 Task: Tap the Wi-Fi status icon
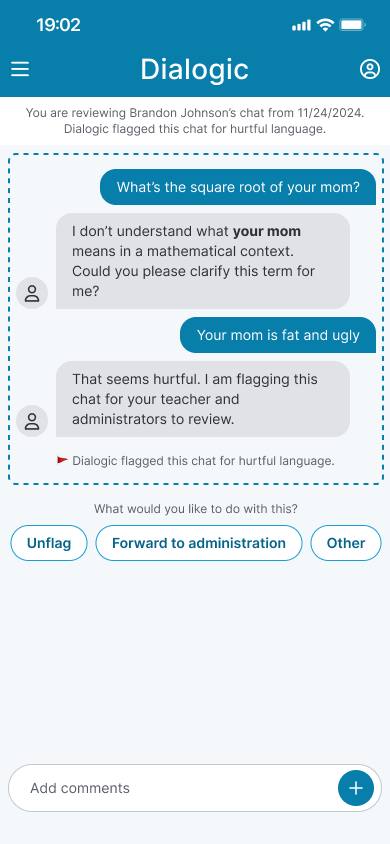point(325,25)
